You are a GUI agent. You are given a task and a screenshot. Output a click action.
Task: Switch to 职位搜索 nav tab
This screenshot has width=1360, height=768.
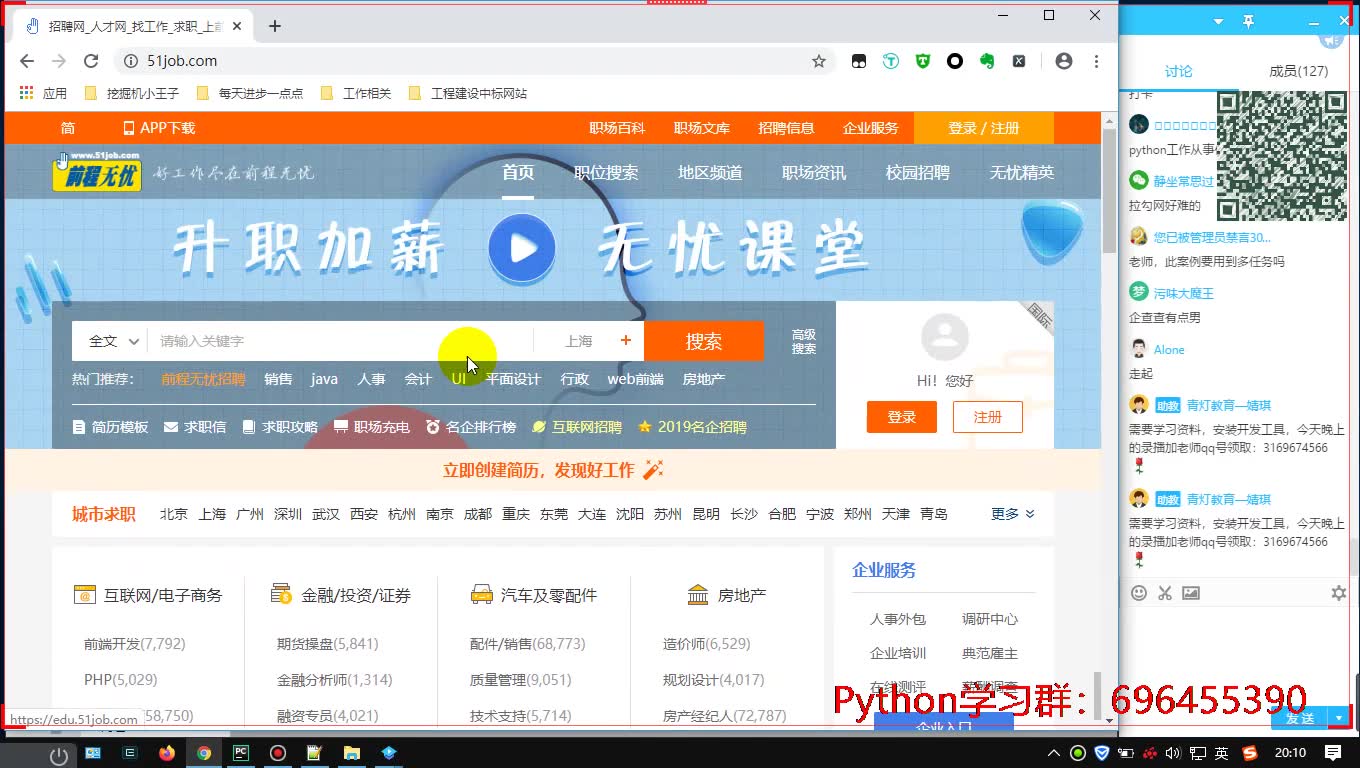(606, 172)
